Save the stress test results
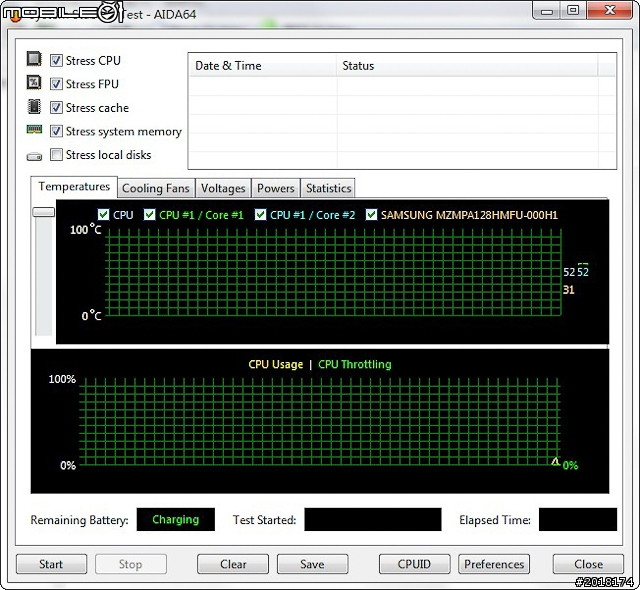640x590 pixels. click(312, 564)
